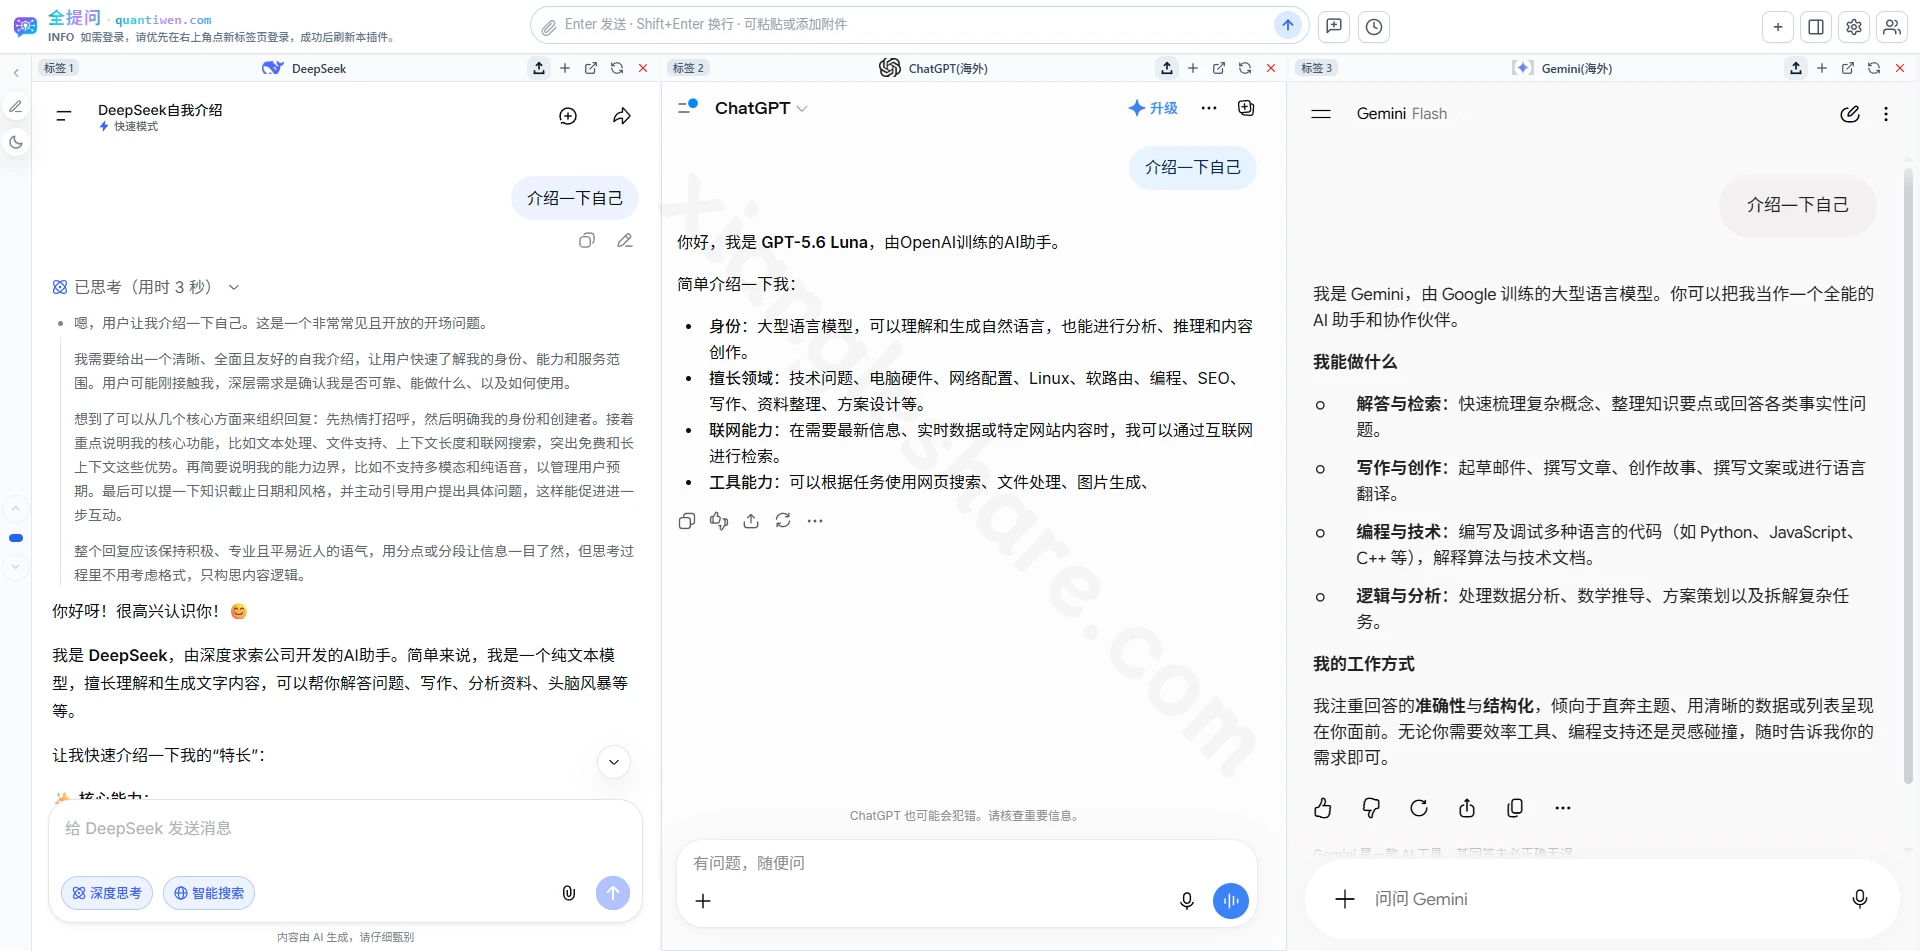Open ChatGPT voice mode button
The width and height of the screenshot is (1920, 951).
[x=1231, y=901]
